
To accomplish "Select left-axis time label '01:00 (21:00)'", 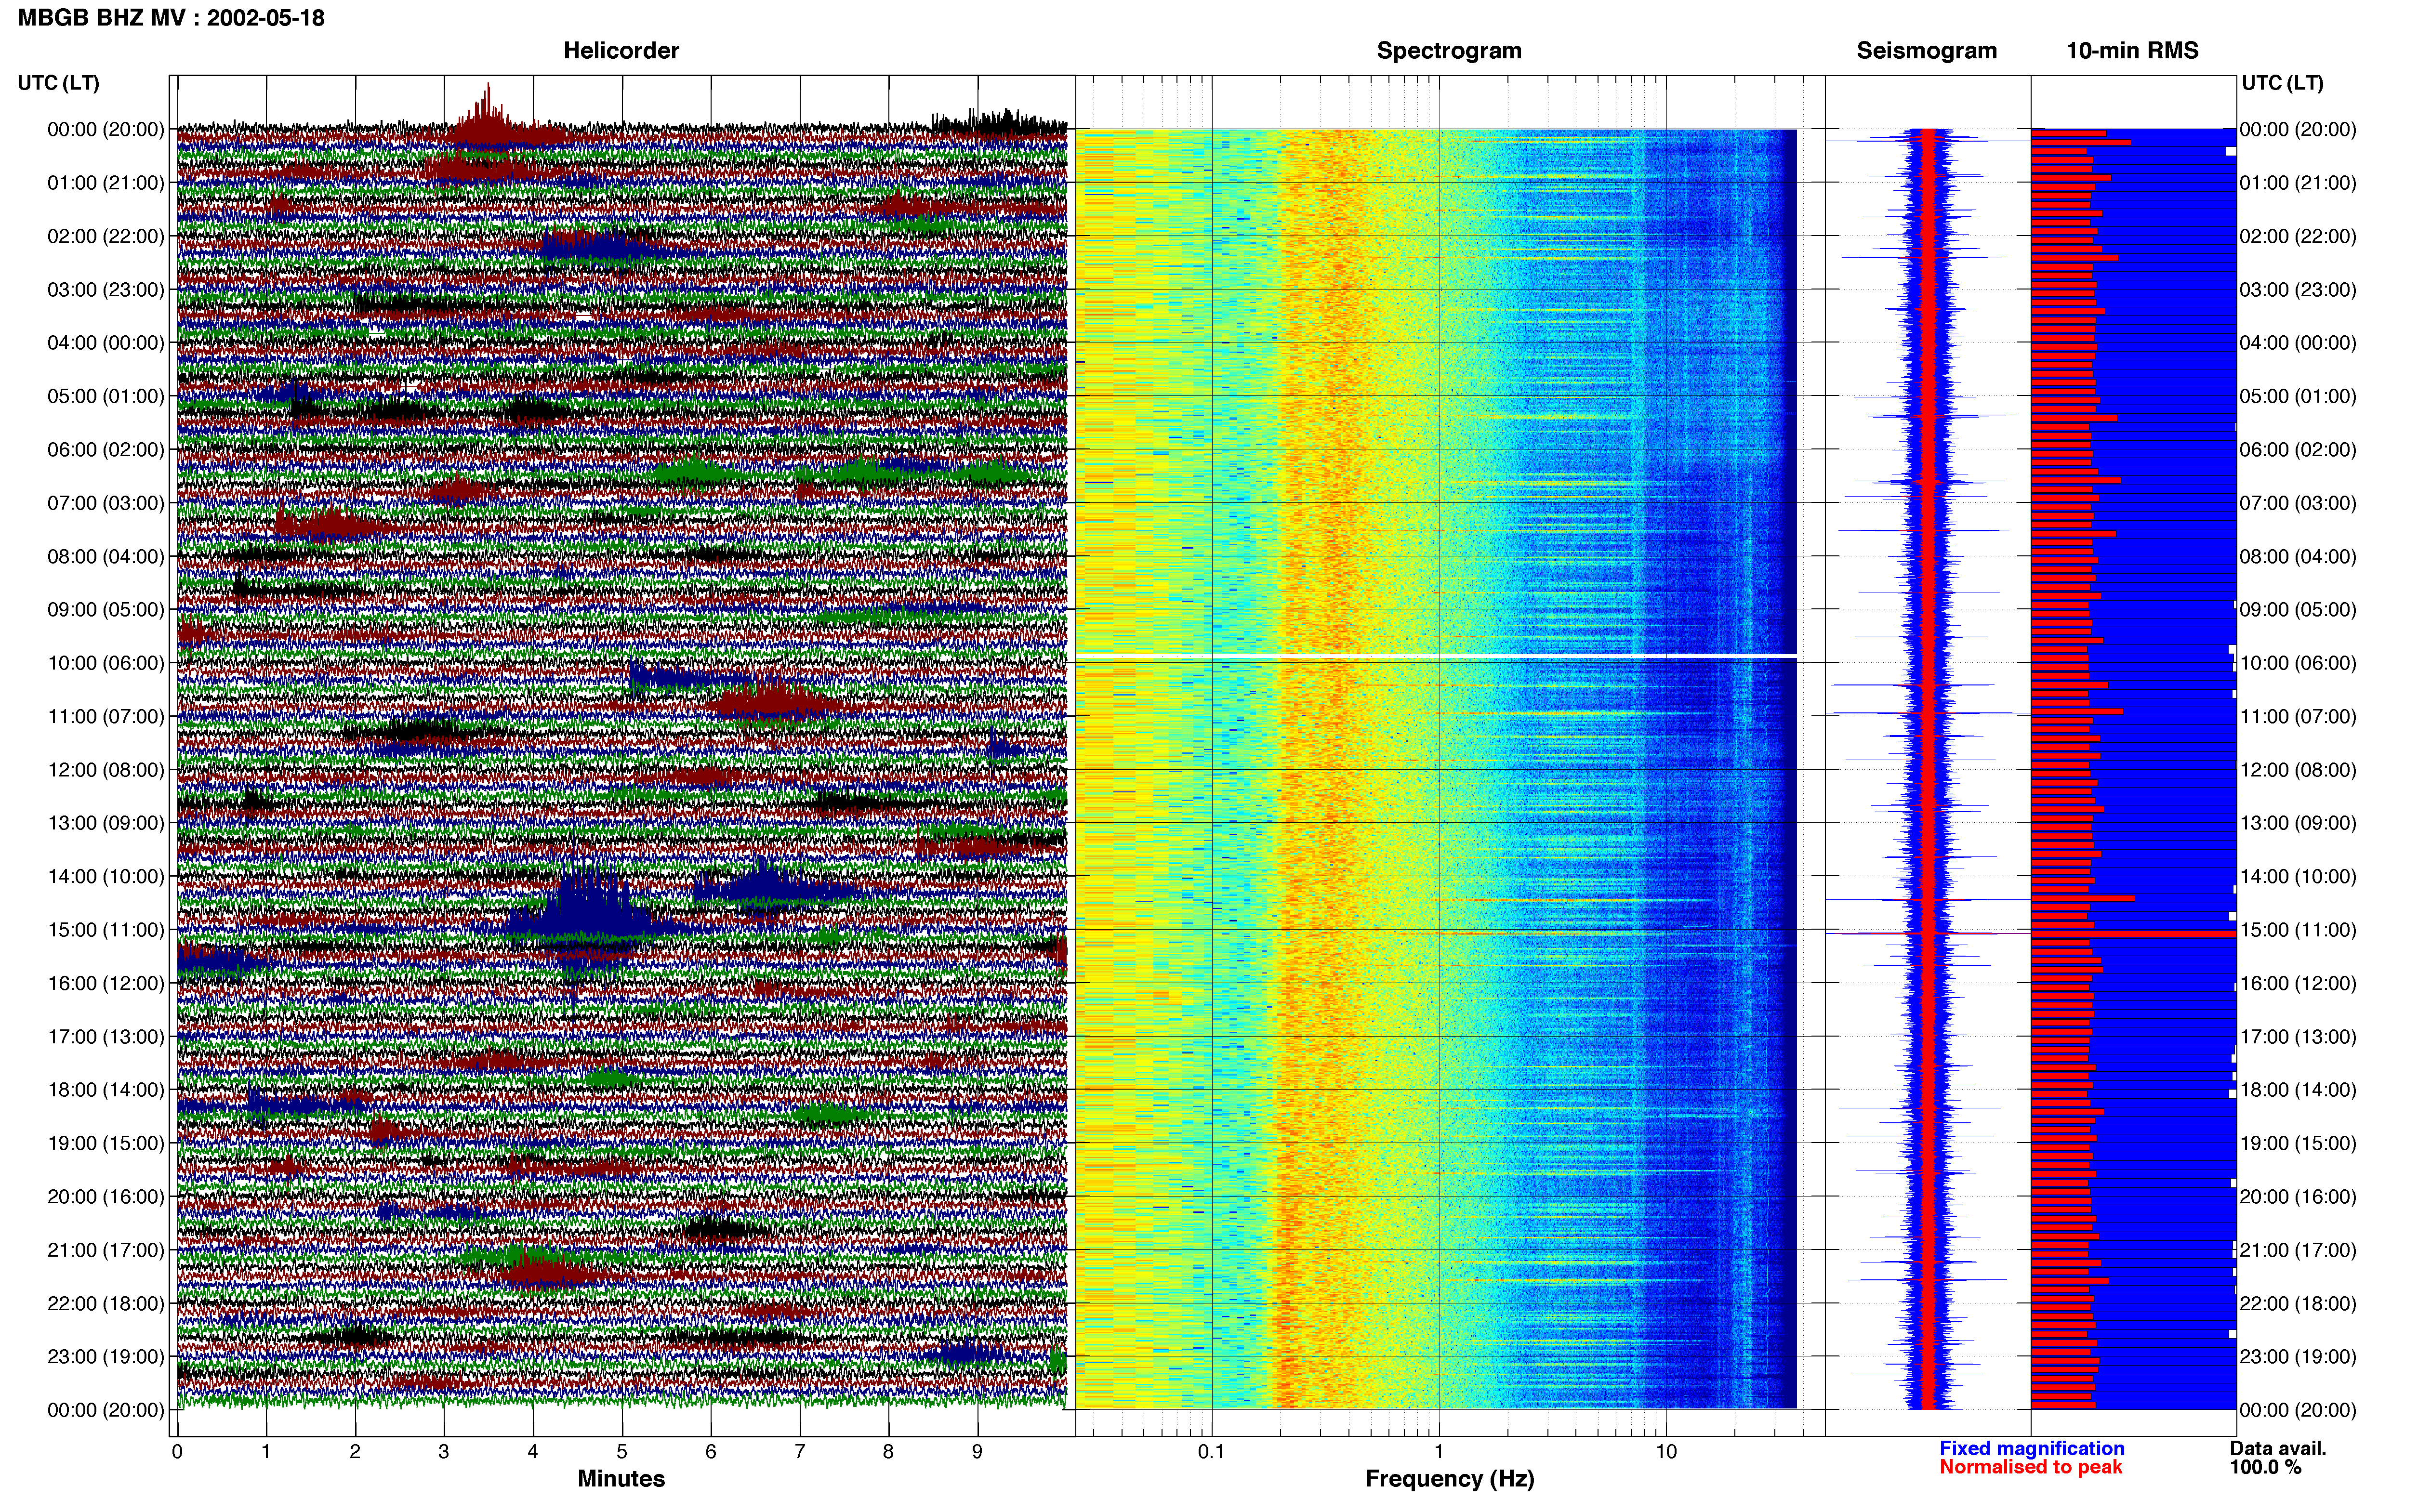I will [106, 183].
